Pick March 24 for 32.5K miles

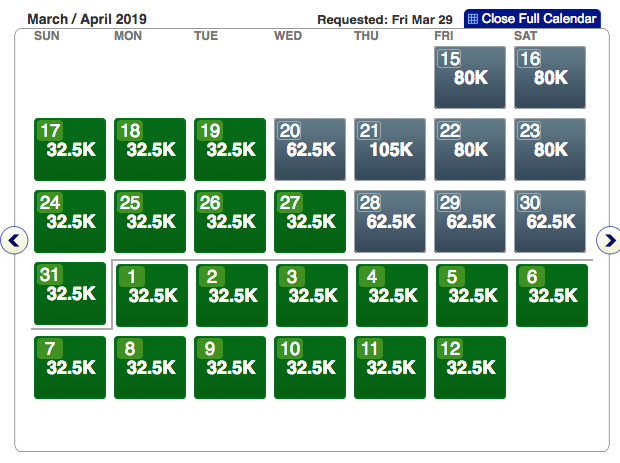70,221
